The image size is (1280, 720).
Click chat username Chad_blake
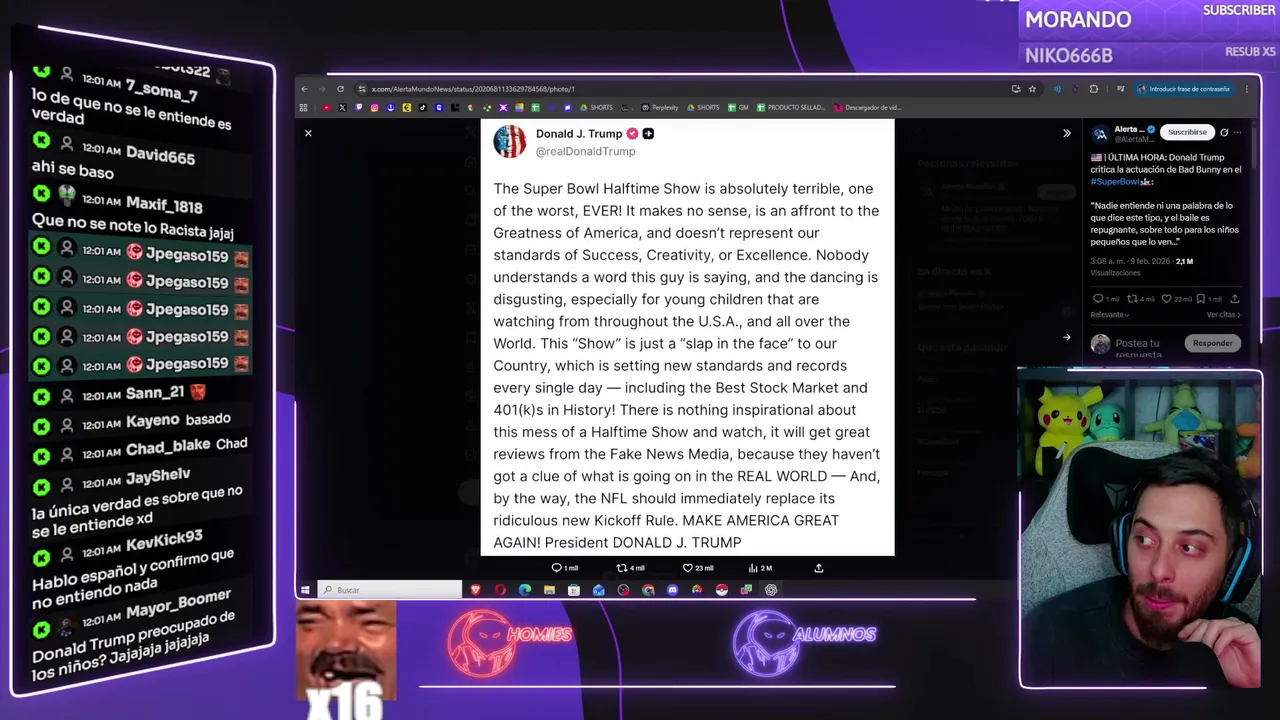tap(168, 447)
